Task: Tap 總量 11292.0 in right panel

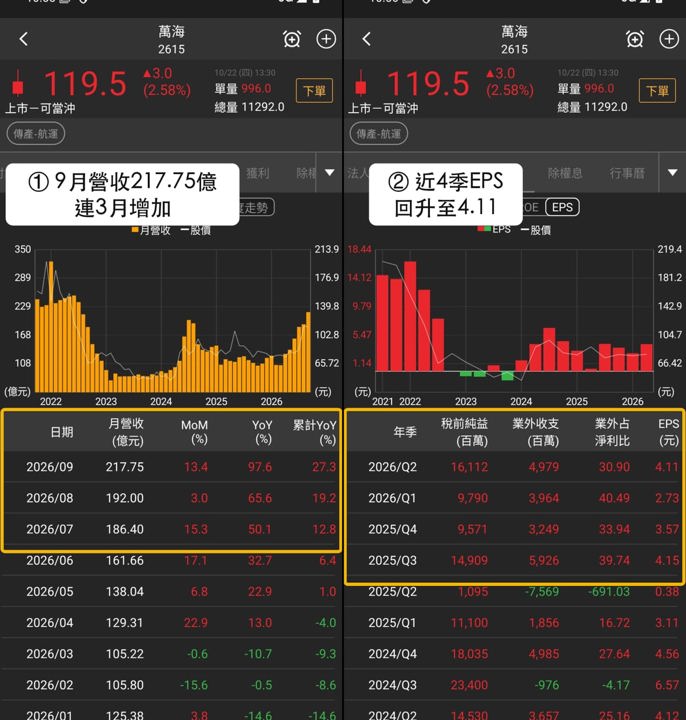Action: [x=592, y=107]
